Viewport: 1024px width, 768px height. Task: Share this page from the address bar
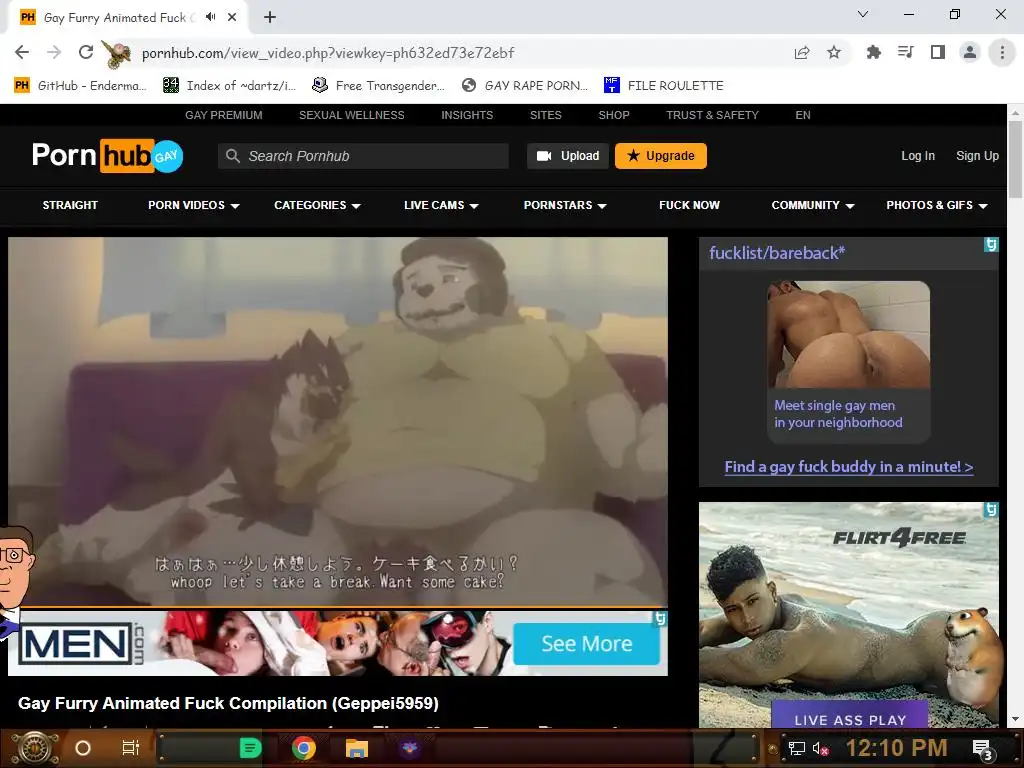802,53
